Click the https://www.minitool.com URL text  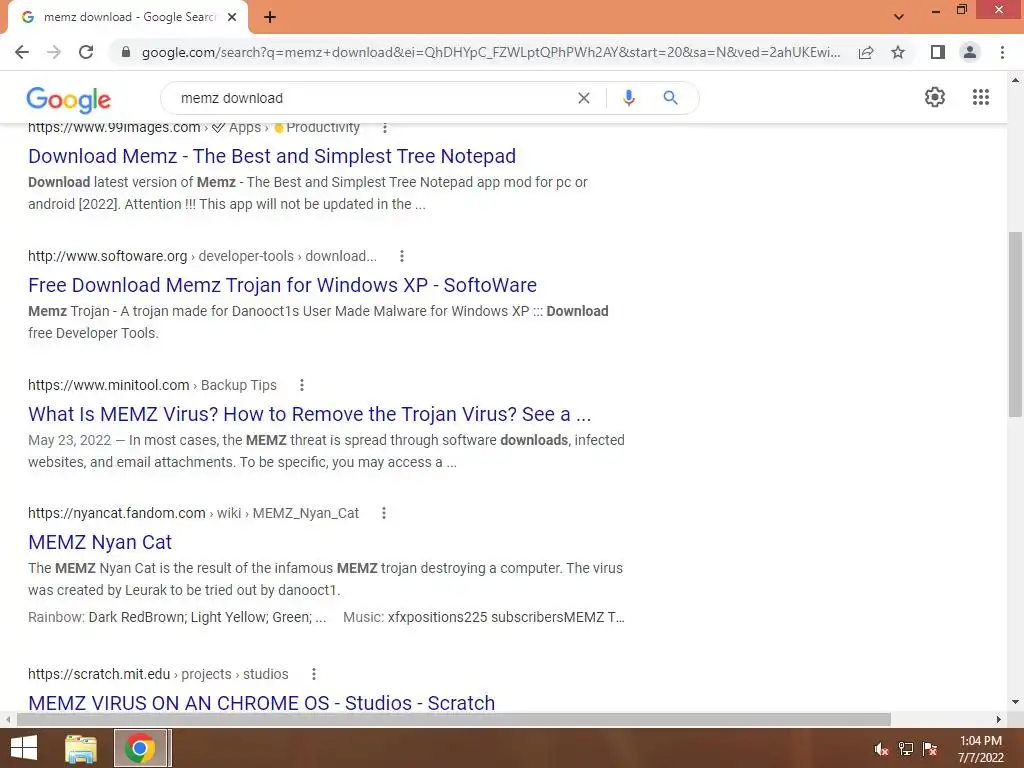pos(108,385)
